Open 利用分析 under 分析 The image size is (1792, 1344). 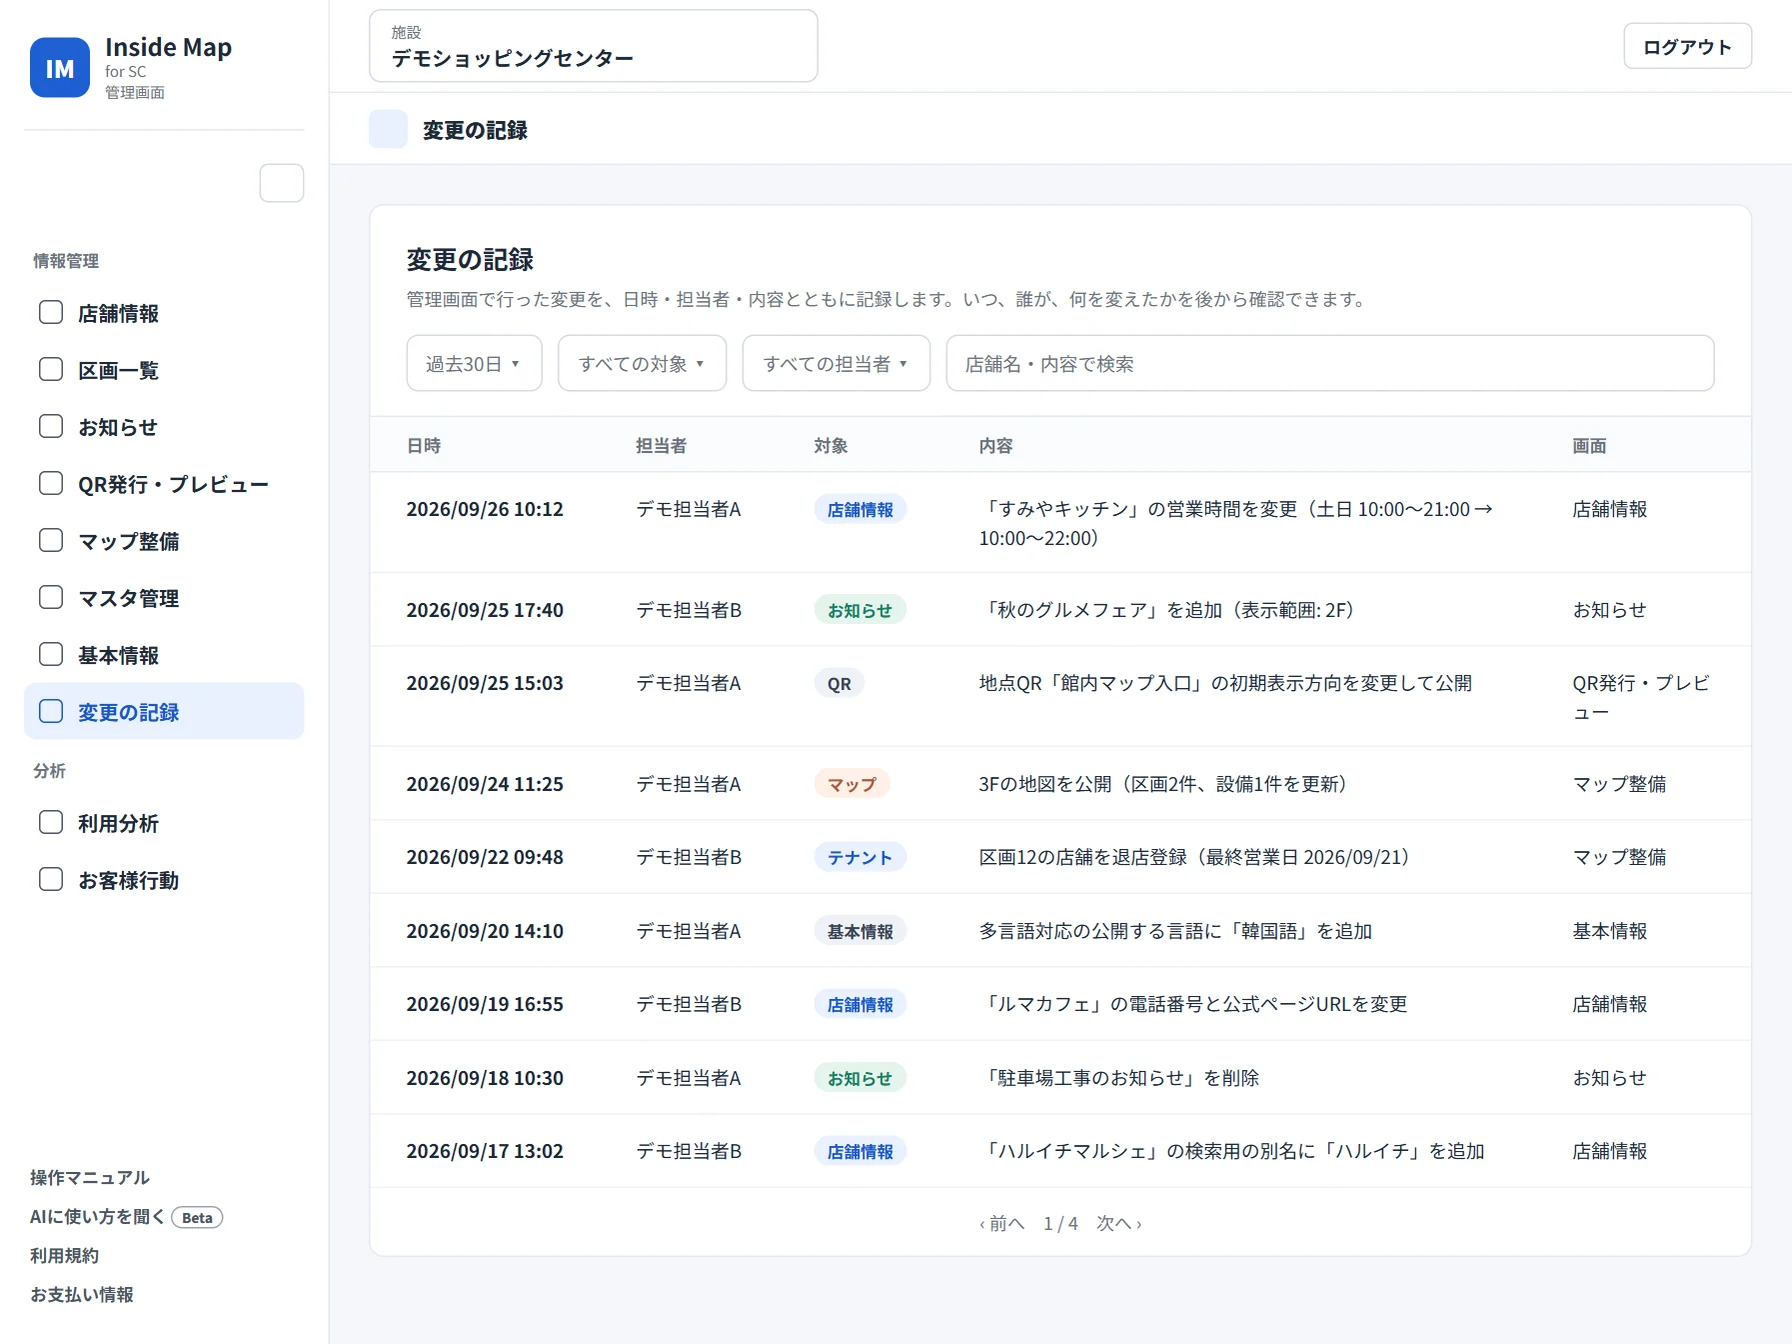[x=164, y=823]
